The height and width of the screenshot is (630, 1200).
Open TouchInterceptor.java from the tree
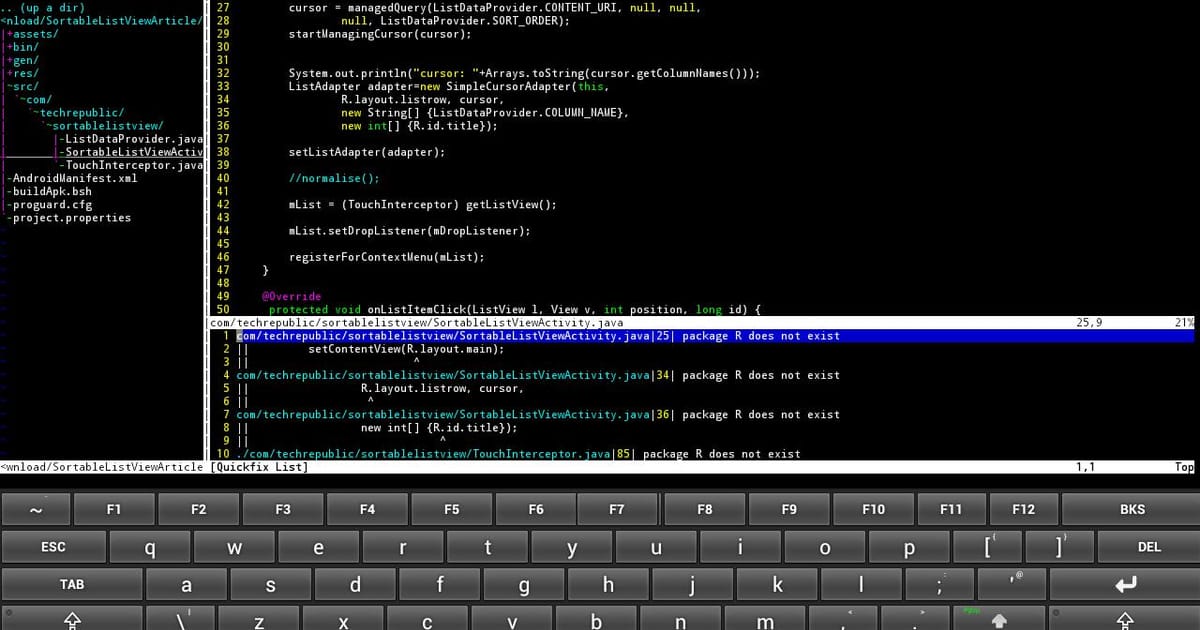point(130,165)
